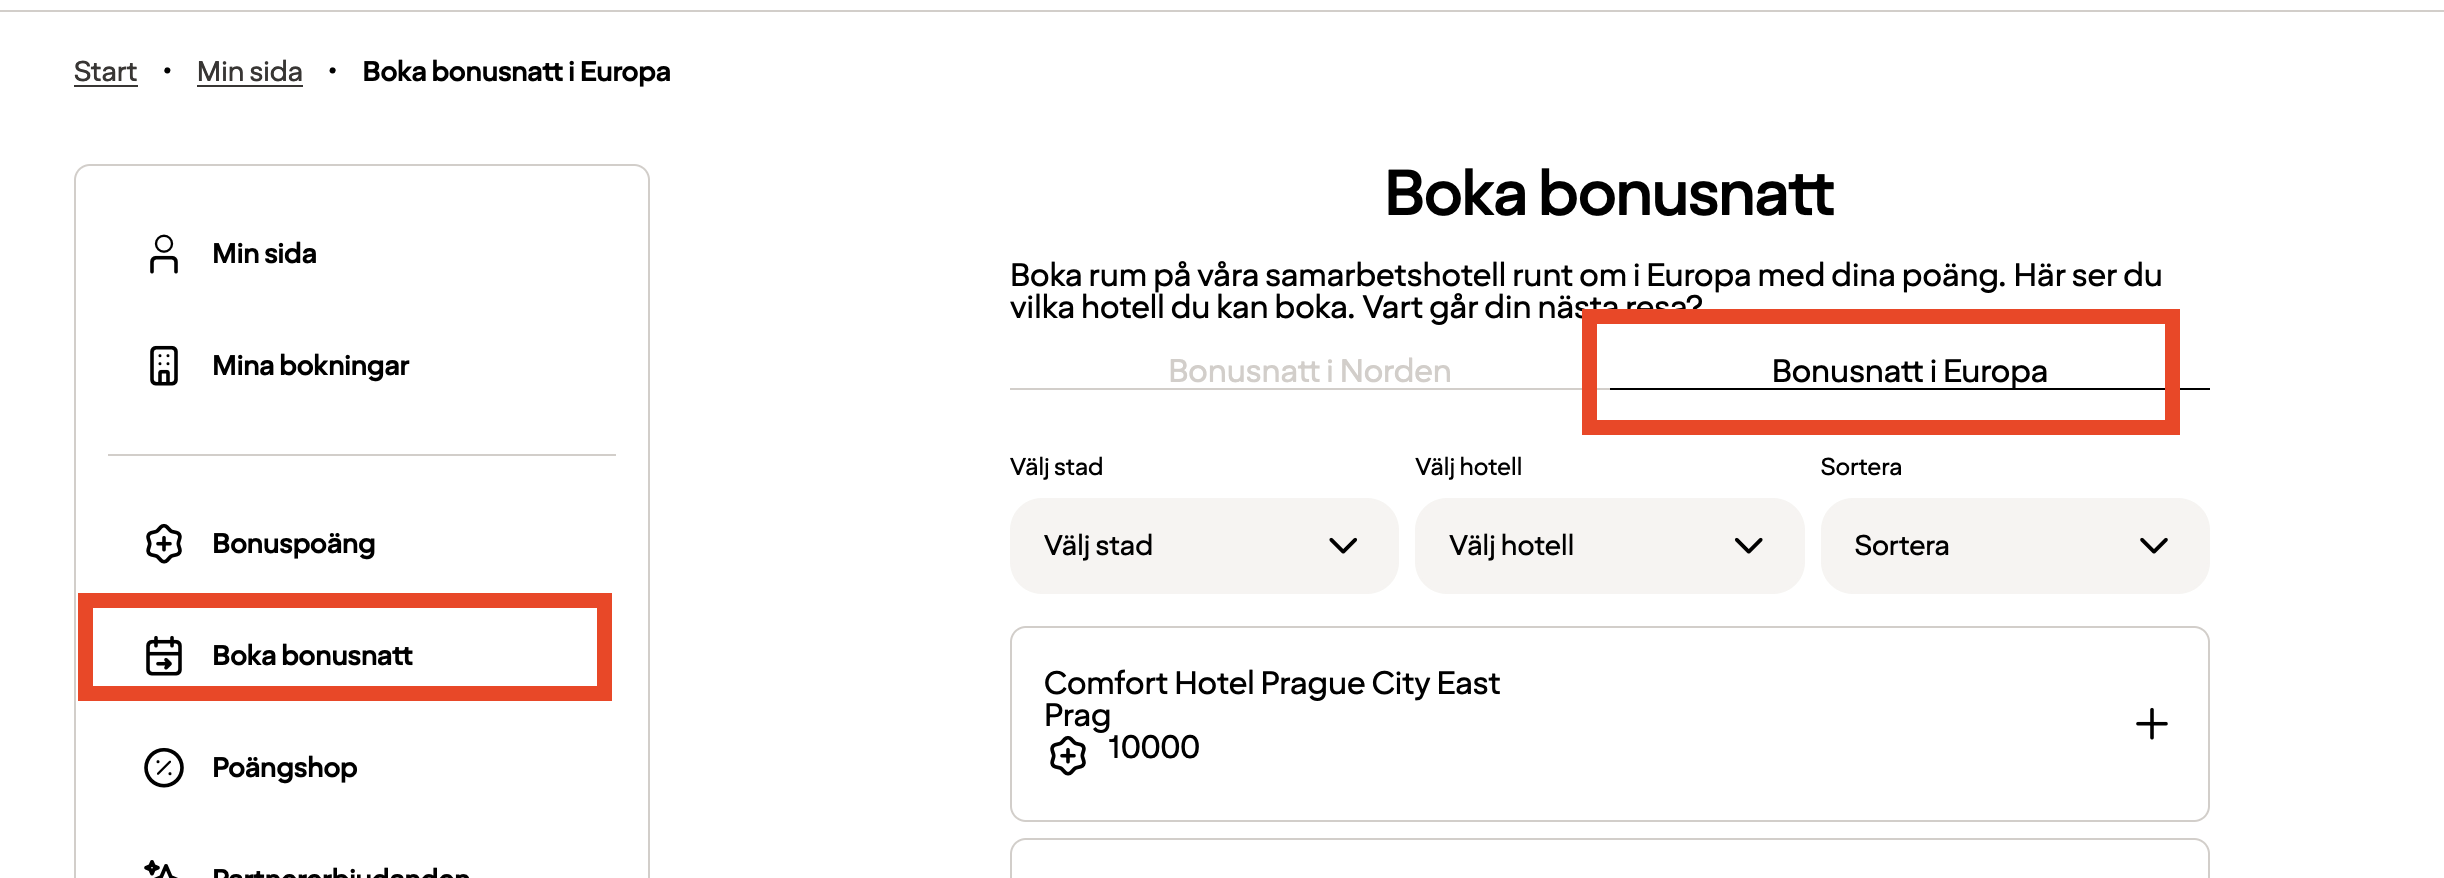Click the Boka bonusnatt calendar icon
Viewport: 2444px width, 878px height.
(x=163, y=655)
